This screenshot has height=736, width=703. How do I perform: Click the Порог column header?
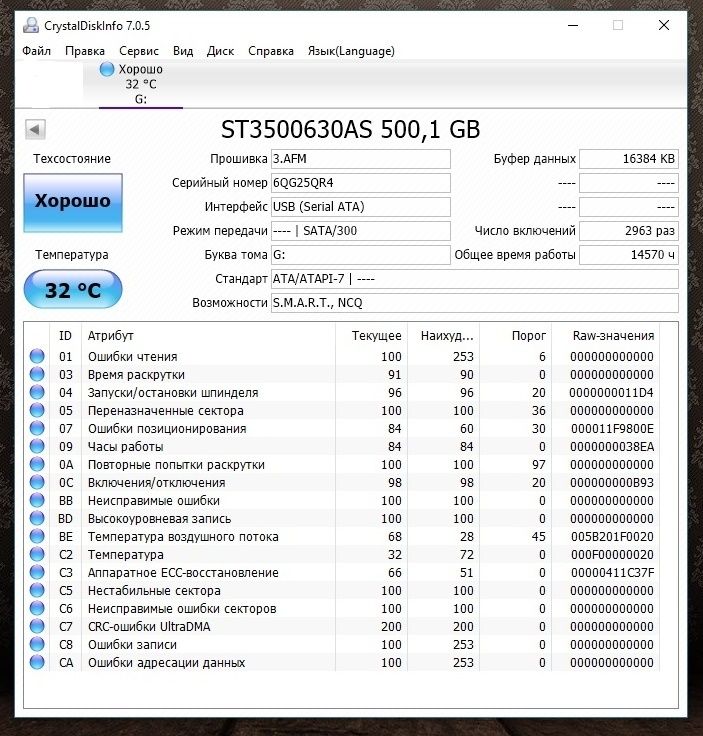click(x=515, y=336)
